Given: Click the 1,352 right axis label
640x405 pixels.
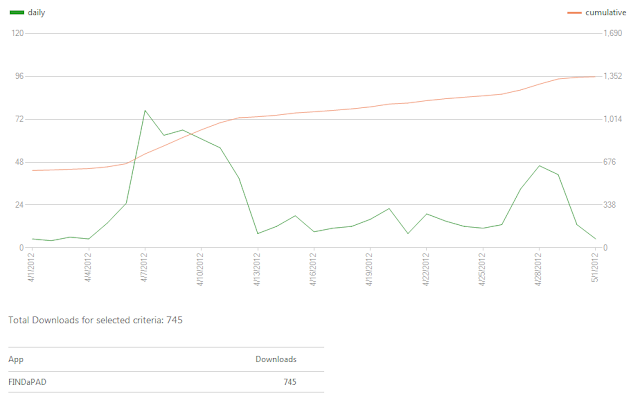Looking at the screenshot, I should coord(613,76).
